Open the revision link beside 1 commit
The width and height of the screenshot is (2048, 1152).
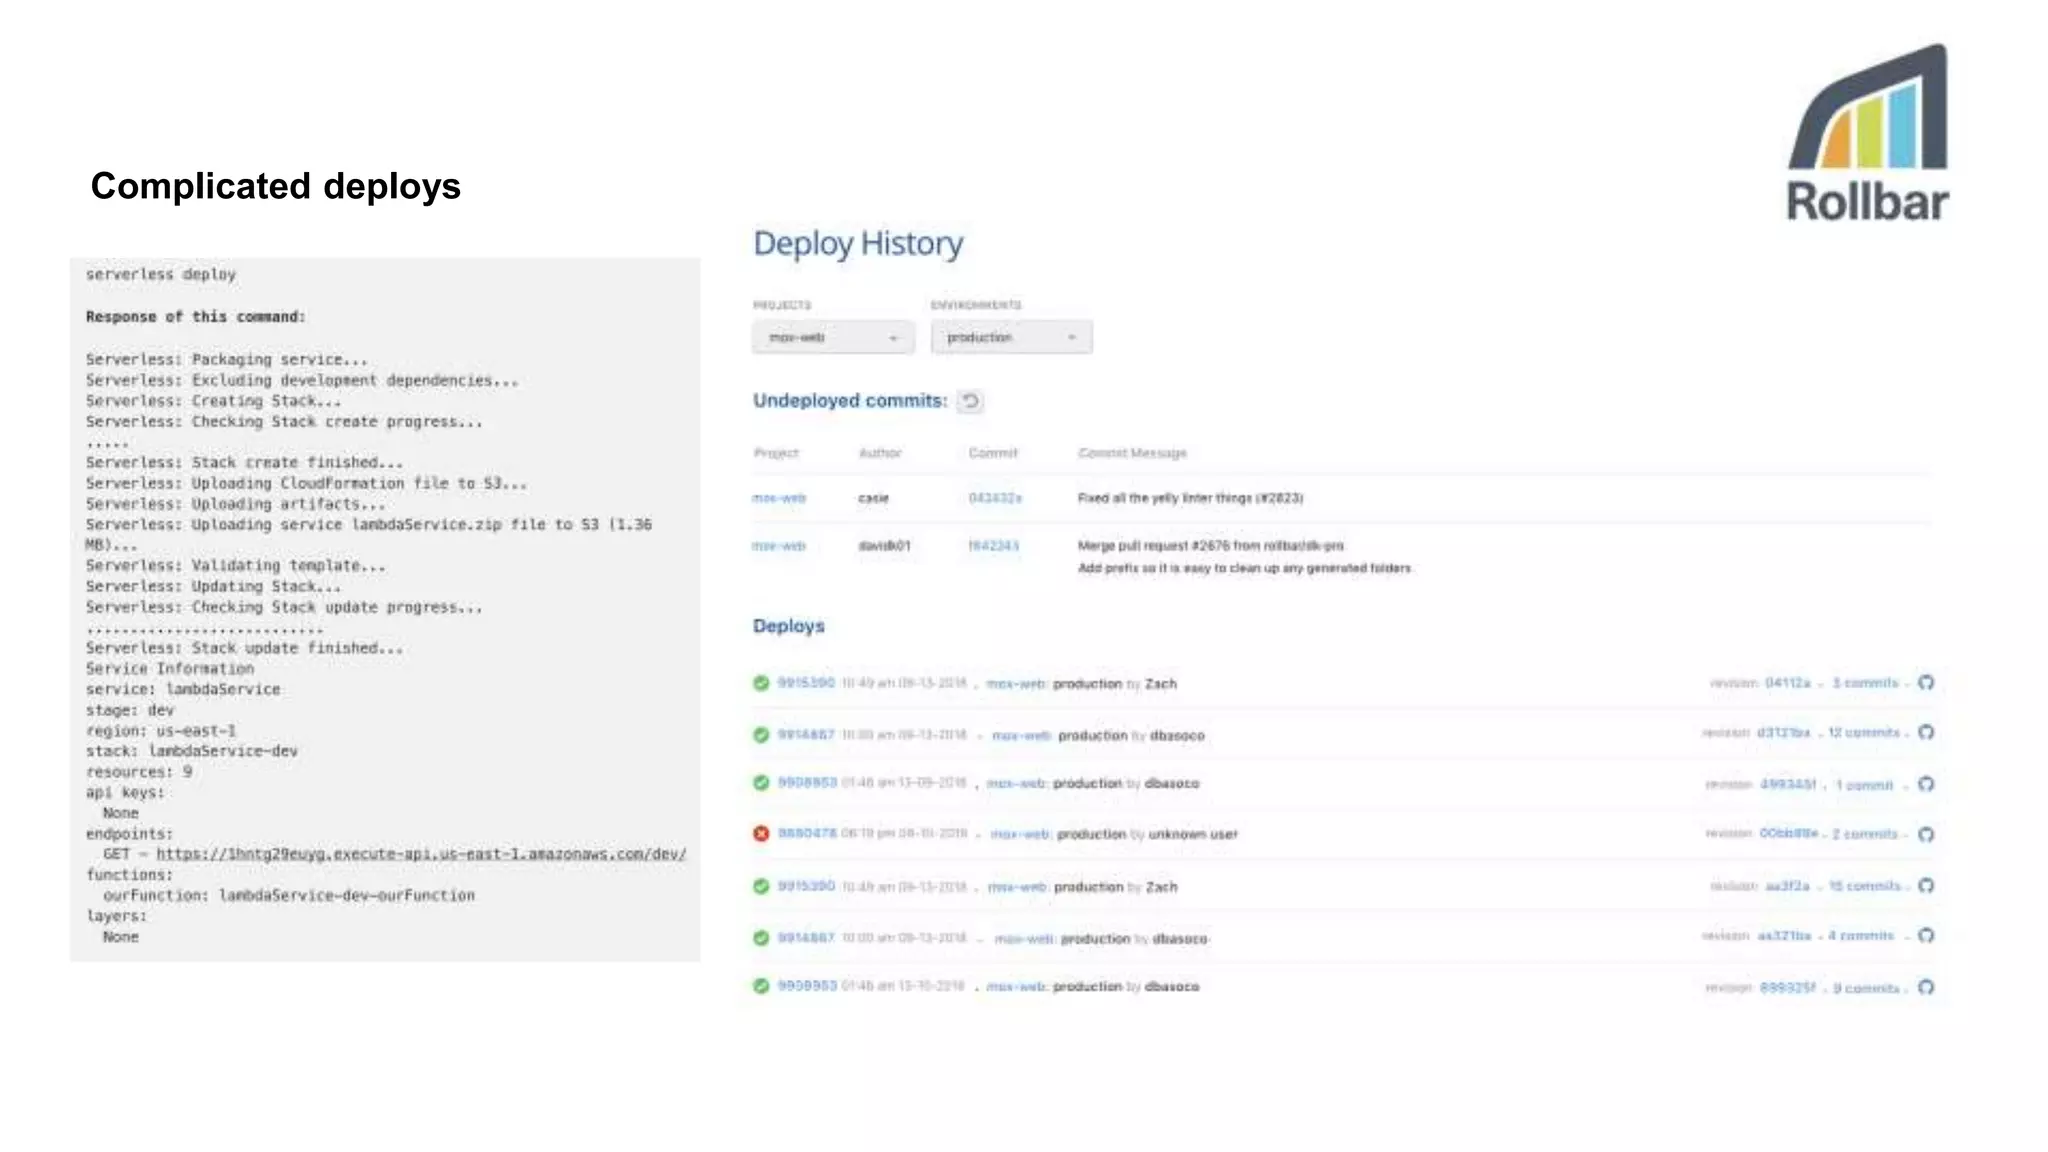[1788, 785]
